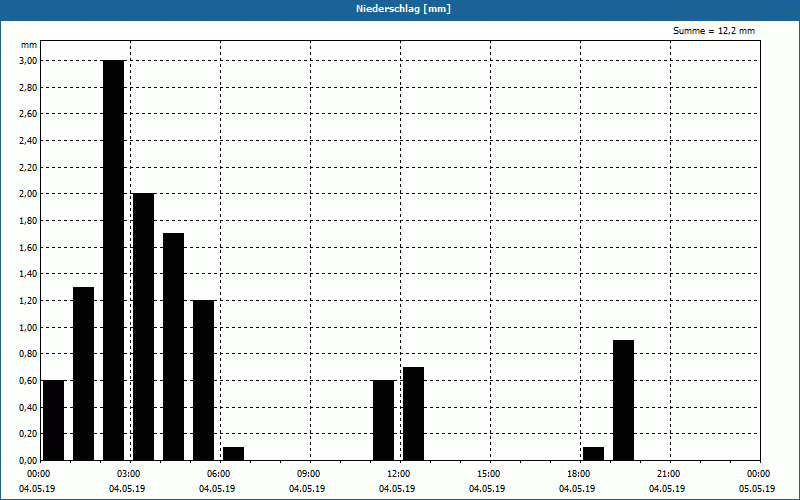Select the "18:00" time label
The width and height of the screenshot is (800, 500).
coord(579,474)
